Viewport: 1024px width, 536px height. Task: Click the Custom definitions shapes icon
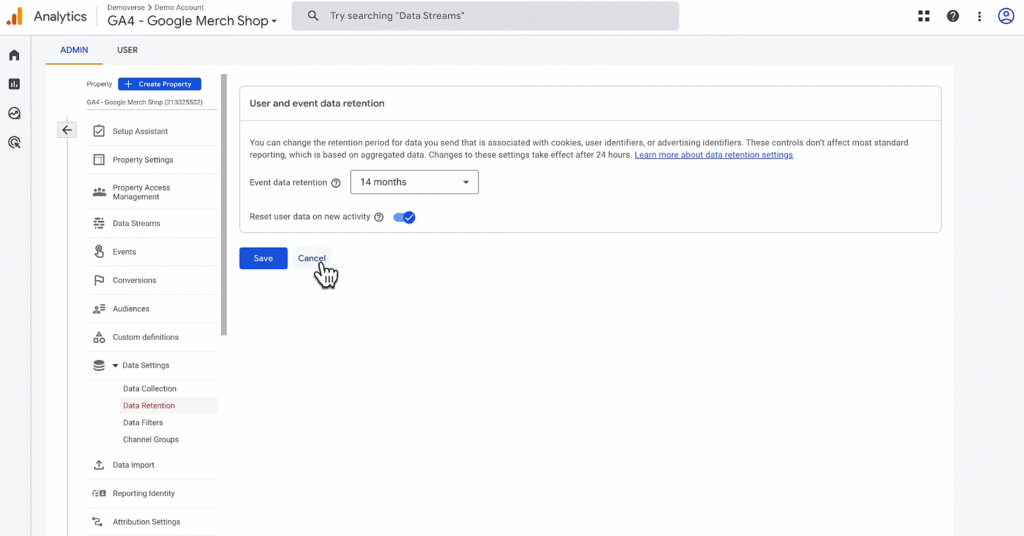click(99, 337)
